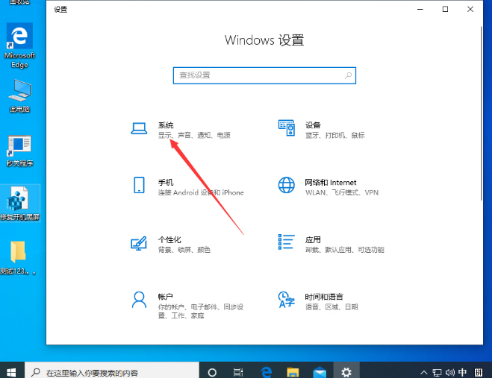Open the System (系统) laptop icon
The width and height of the screenshot is (492, 379).
139,128
